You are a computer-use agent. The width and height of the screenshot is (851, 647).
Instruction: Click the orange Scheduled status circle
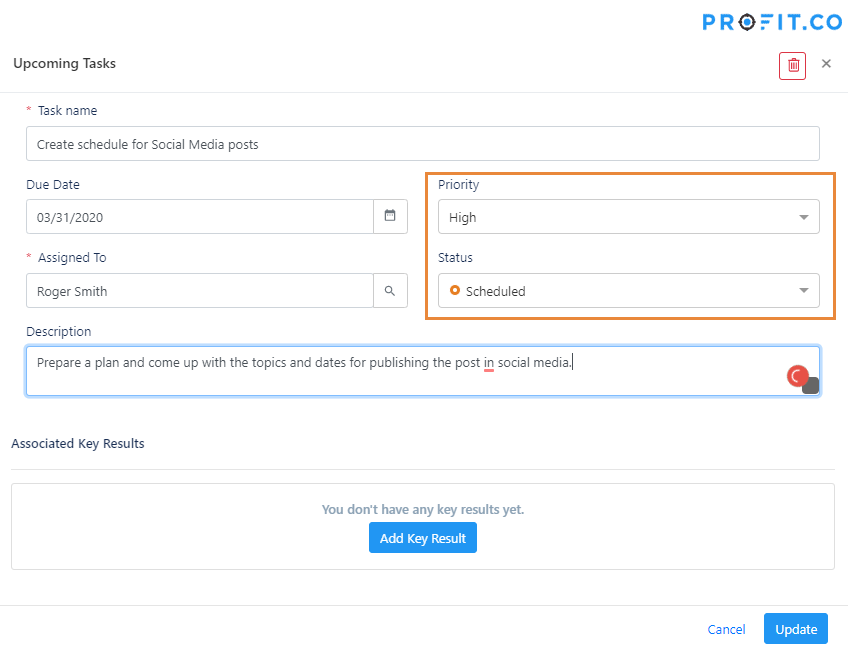(x=456, y=291)
